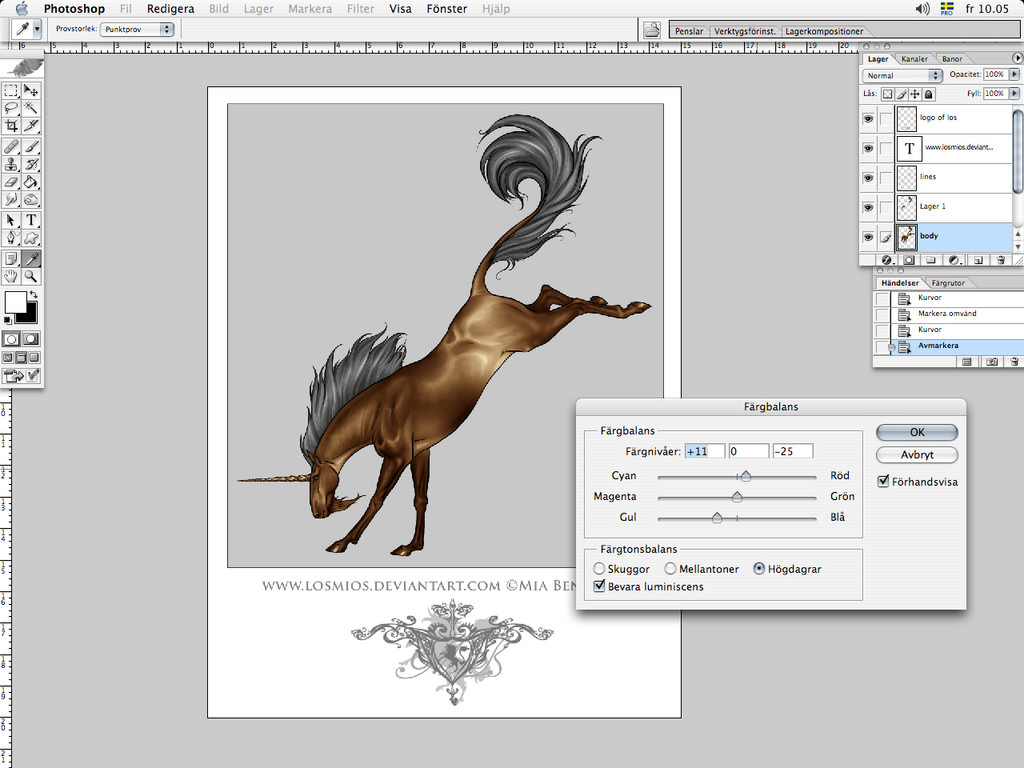Screen dimensions: 1024x768
Task: Toggle lock all for layer
Action: 929,94
